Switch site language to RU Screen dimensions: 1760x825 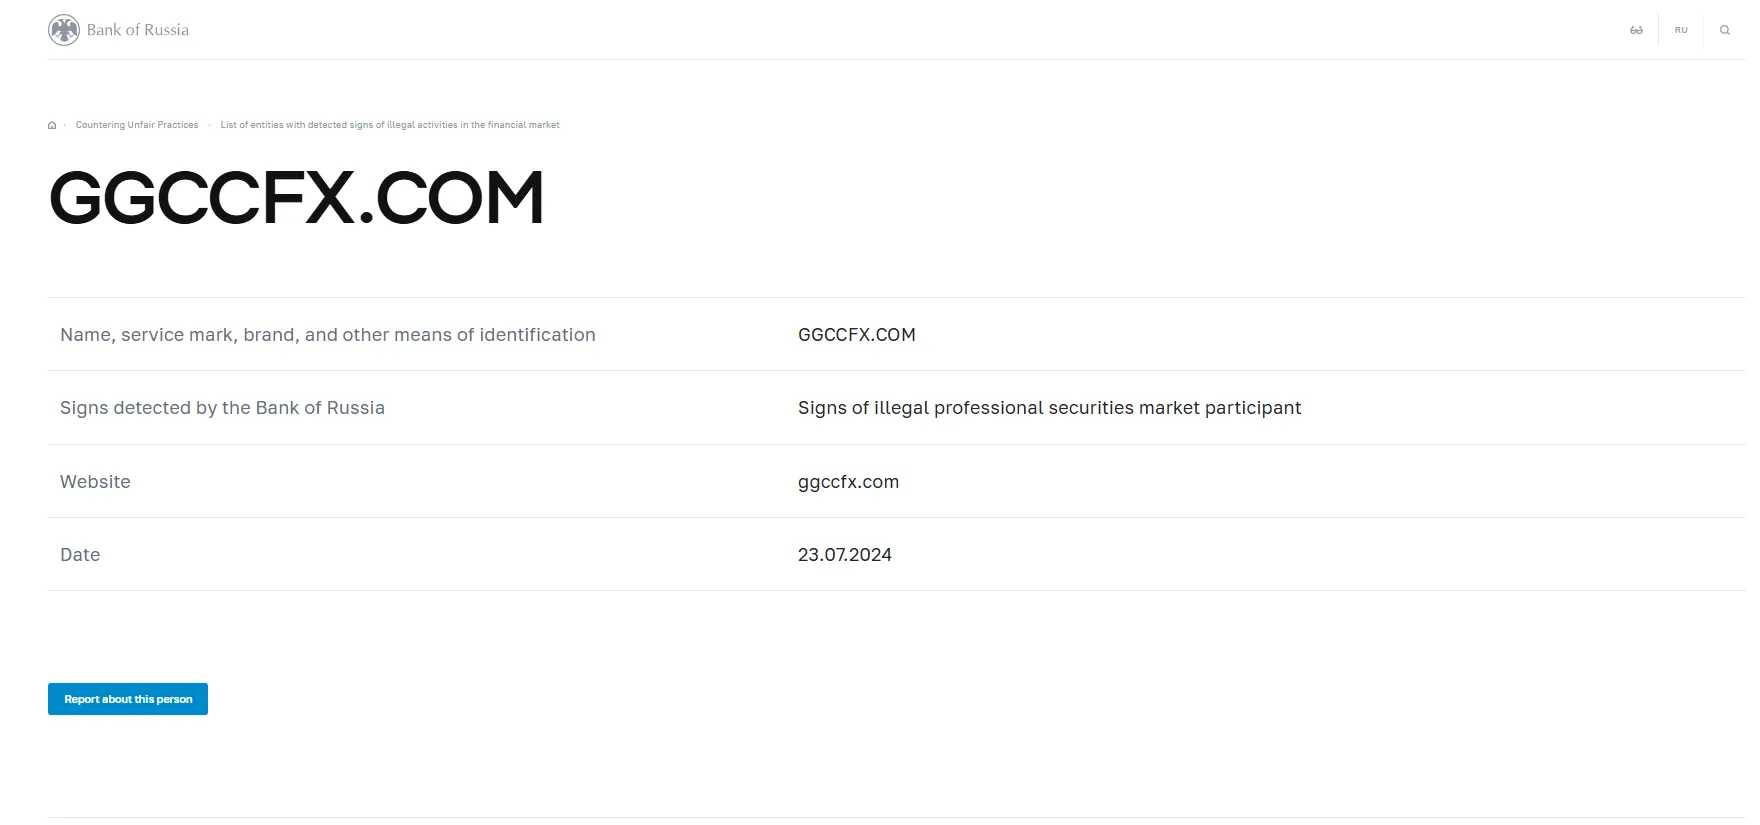(1681, 30)
